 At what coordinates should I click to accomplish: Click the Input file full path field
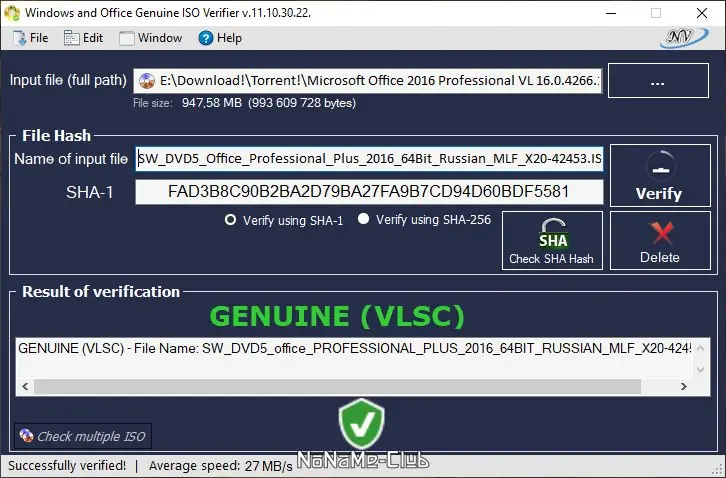pos(368,81)
